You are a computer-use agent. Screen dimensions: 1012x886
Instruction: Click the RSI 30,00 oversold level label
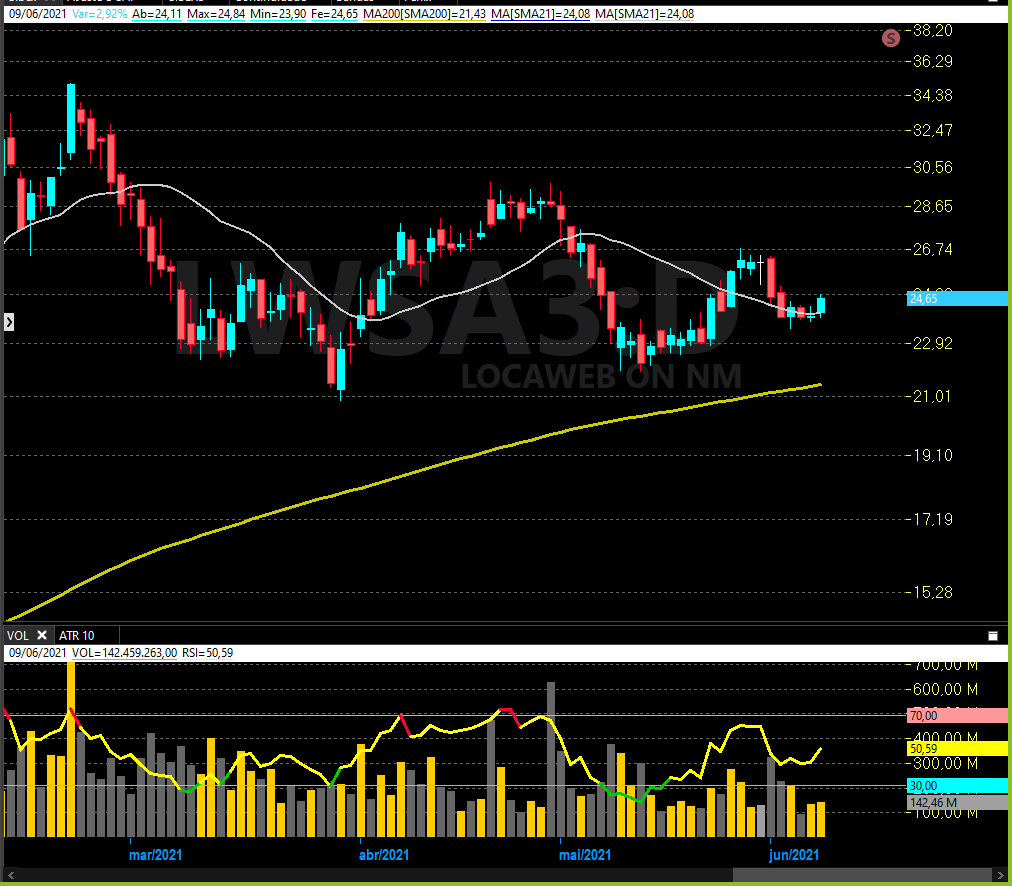click(x=956, y=786)
